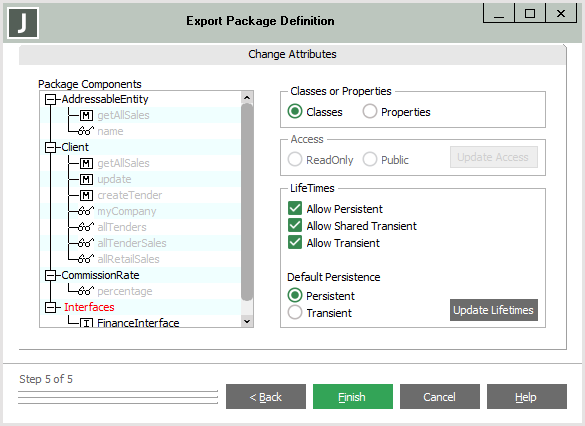
Task: Click the green Finish button
Action: pos(353,397)
